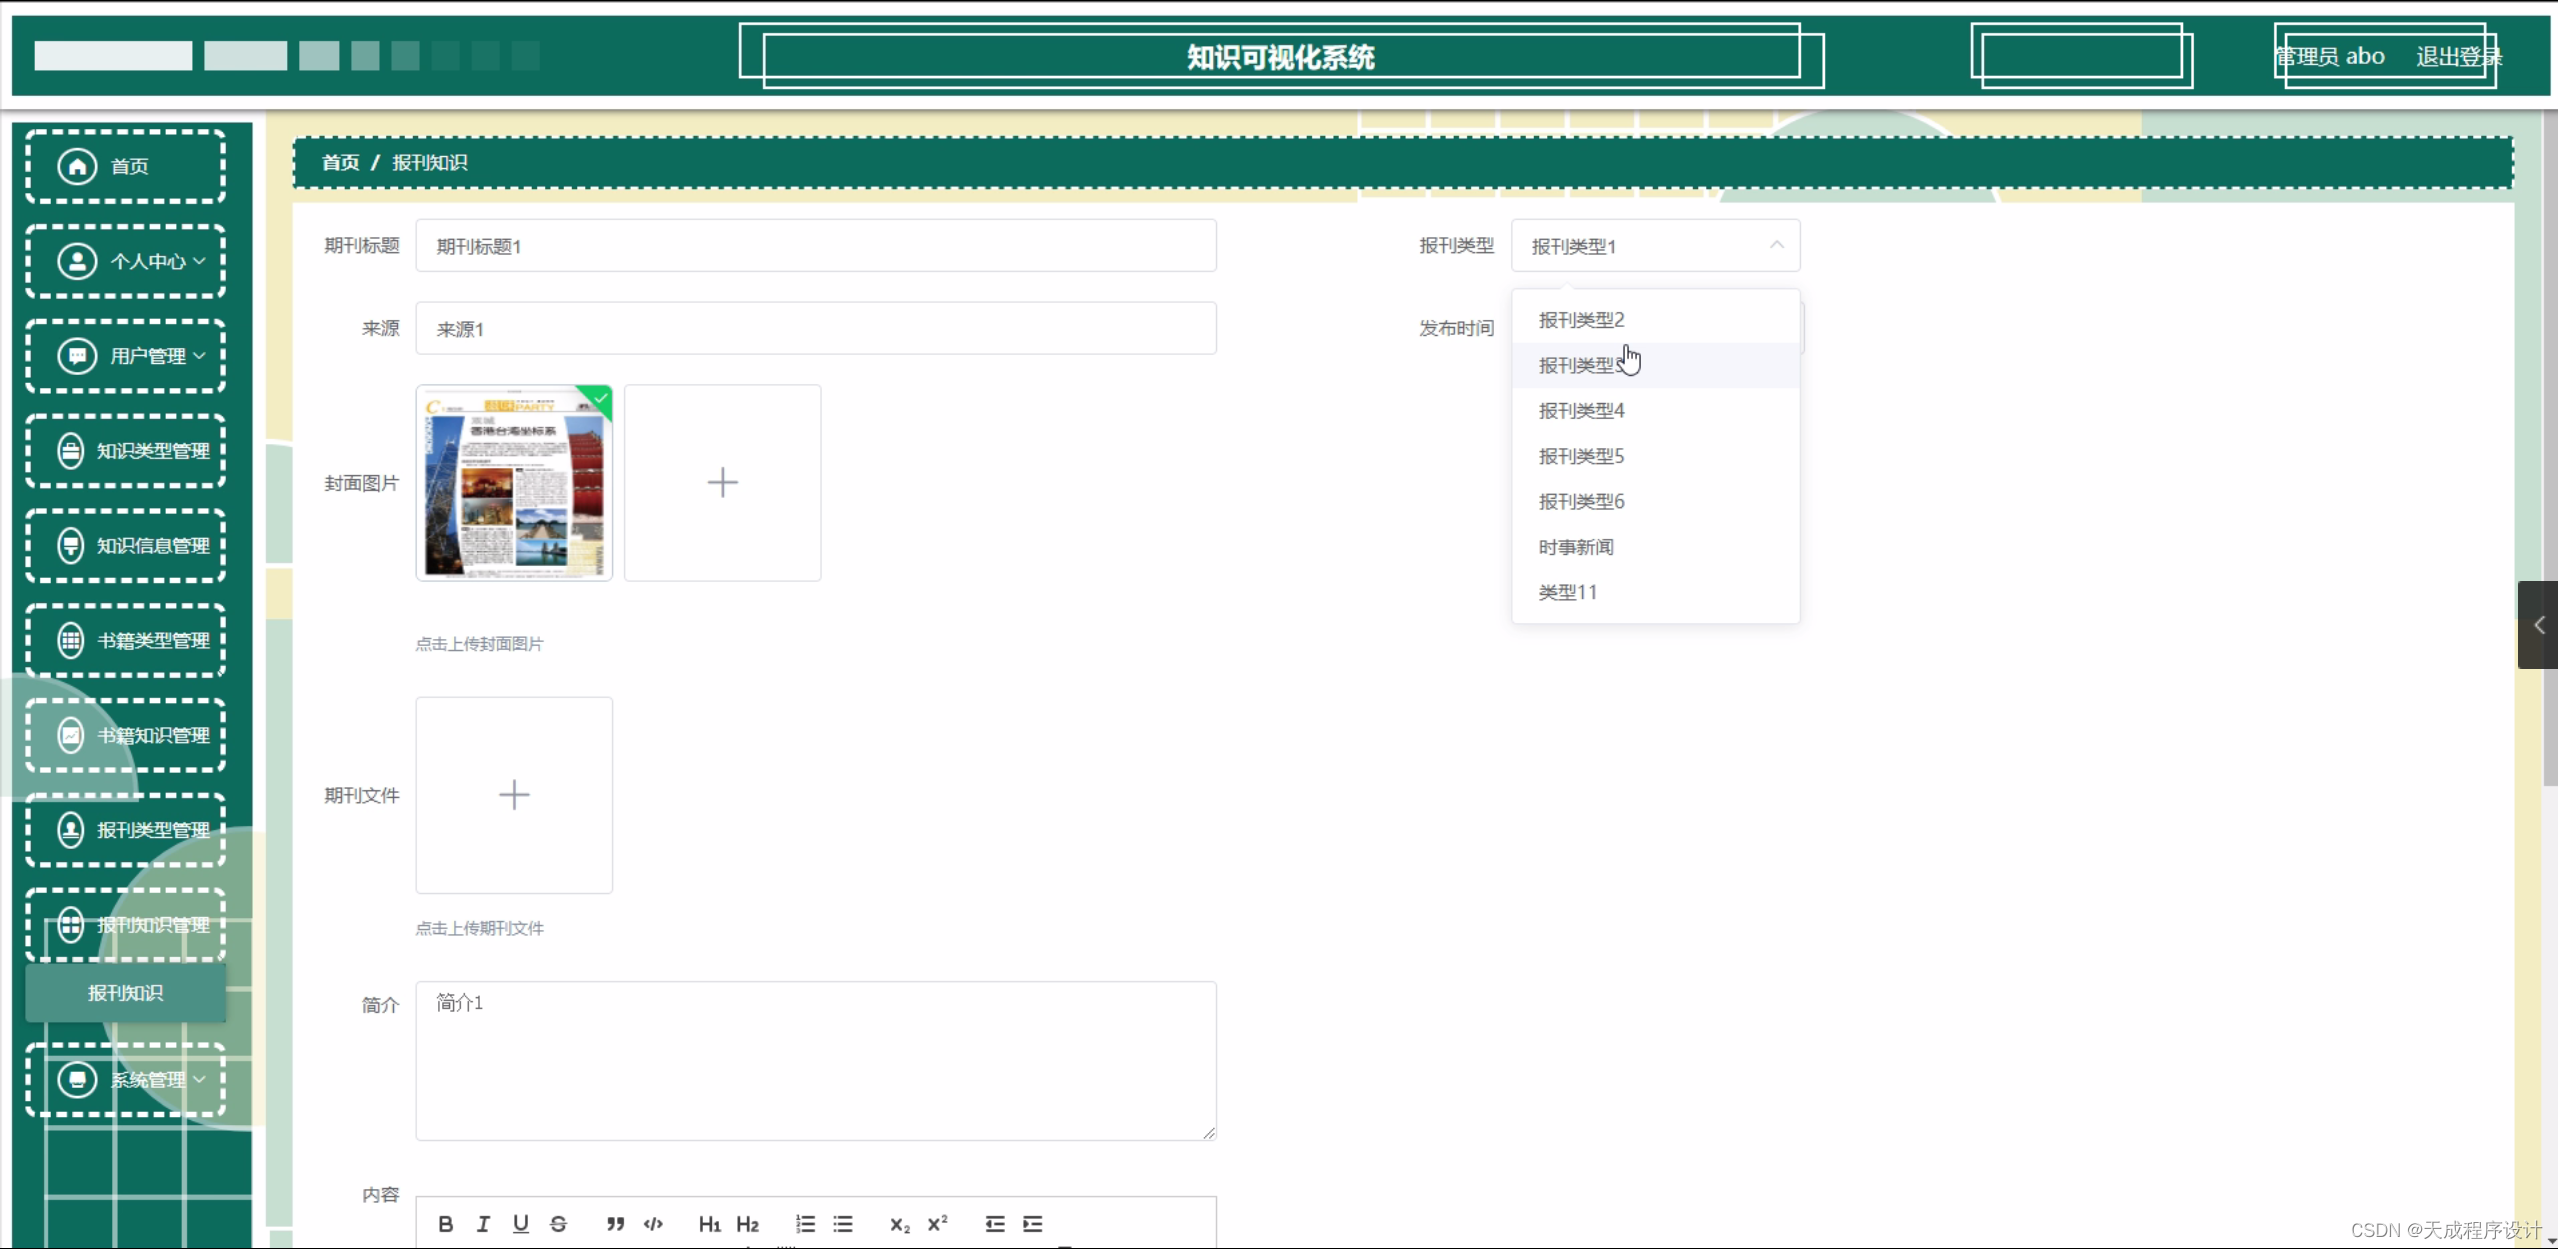Create ordered list in the editor

point(805,1224)
